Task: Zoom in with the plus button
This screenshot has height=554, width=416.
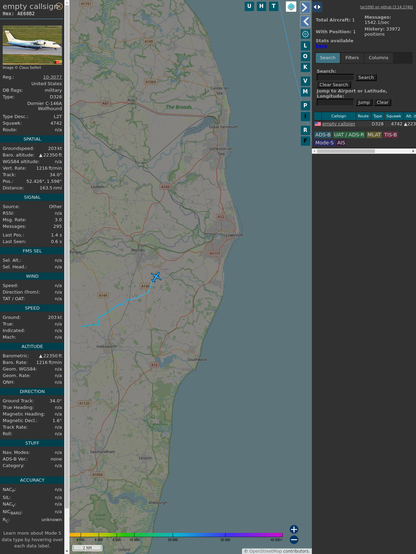Action: 294,529
